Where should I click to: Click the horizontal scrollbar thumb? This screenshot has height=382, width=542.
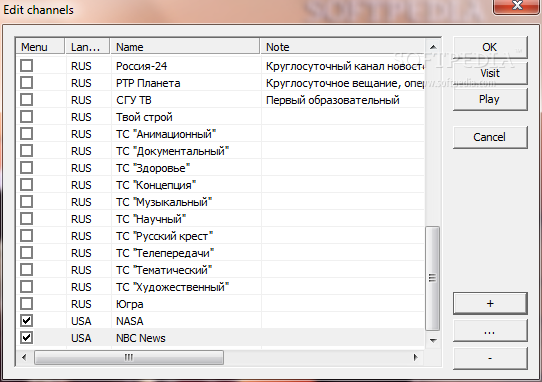point(129,357)
